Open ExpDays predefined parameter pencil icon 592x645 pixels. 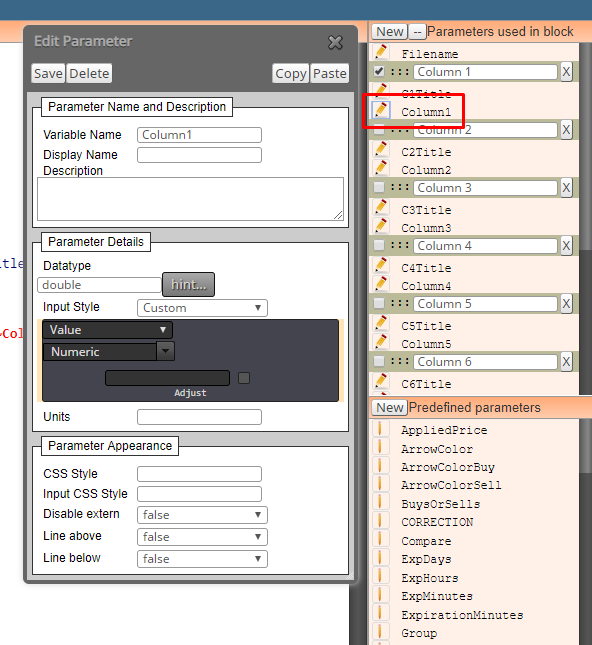coord(381,557)
